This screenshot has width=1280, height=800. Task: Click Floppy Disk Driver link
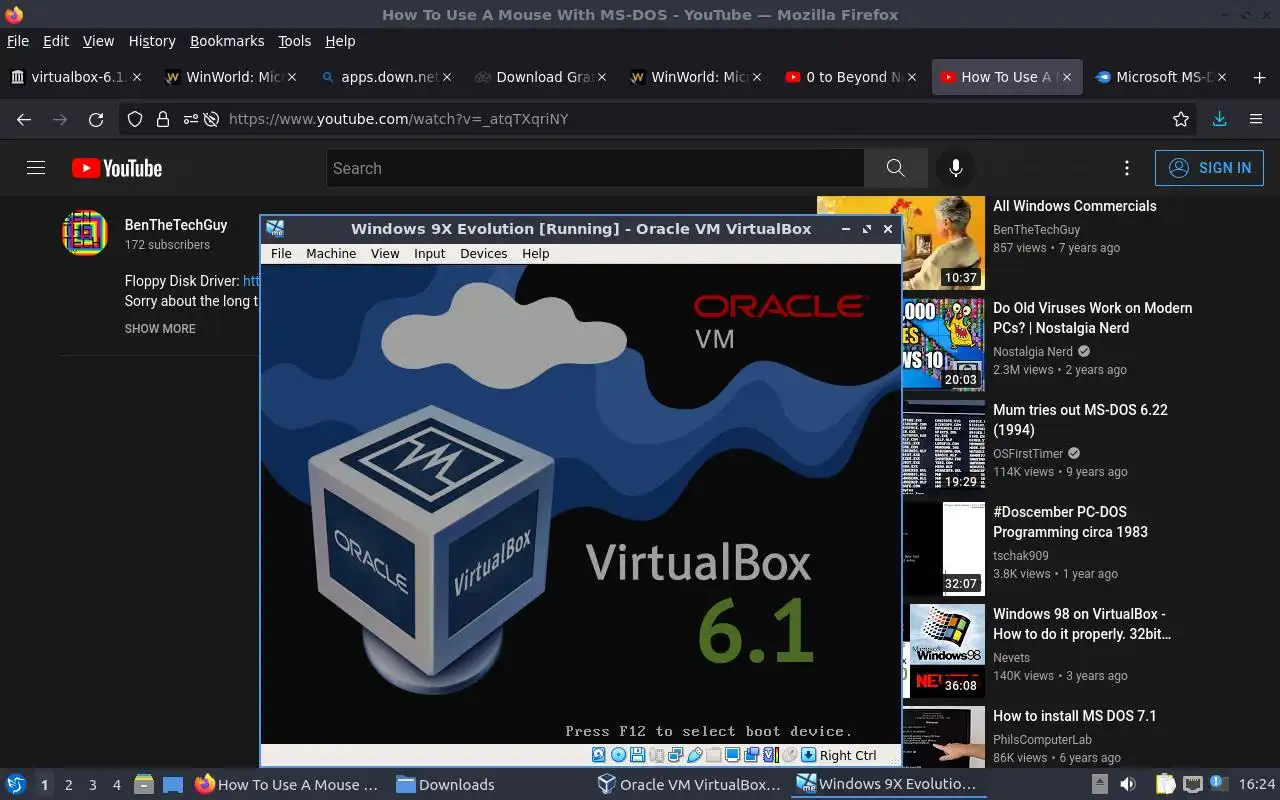(x=251, y=281)
